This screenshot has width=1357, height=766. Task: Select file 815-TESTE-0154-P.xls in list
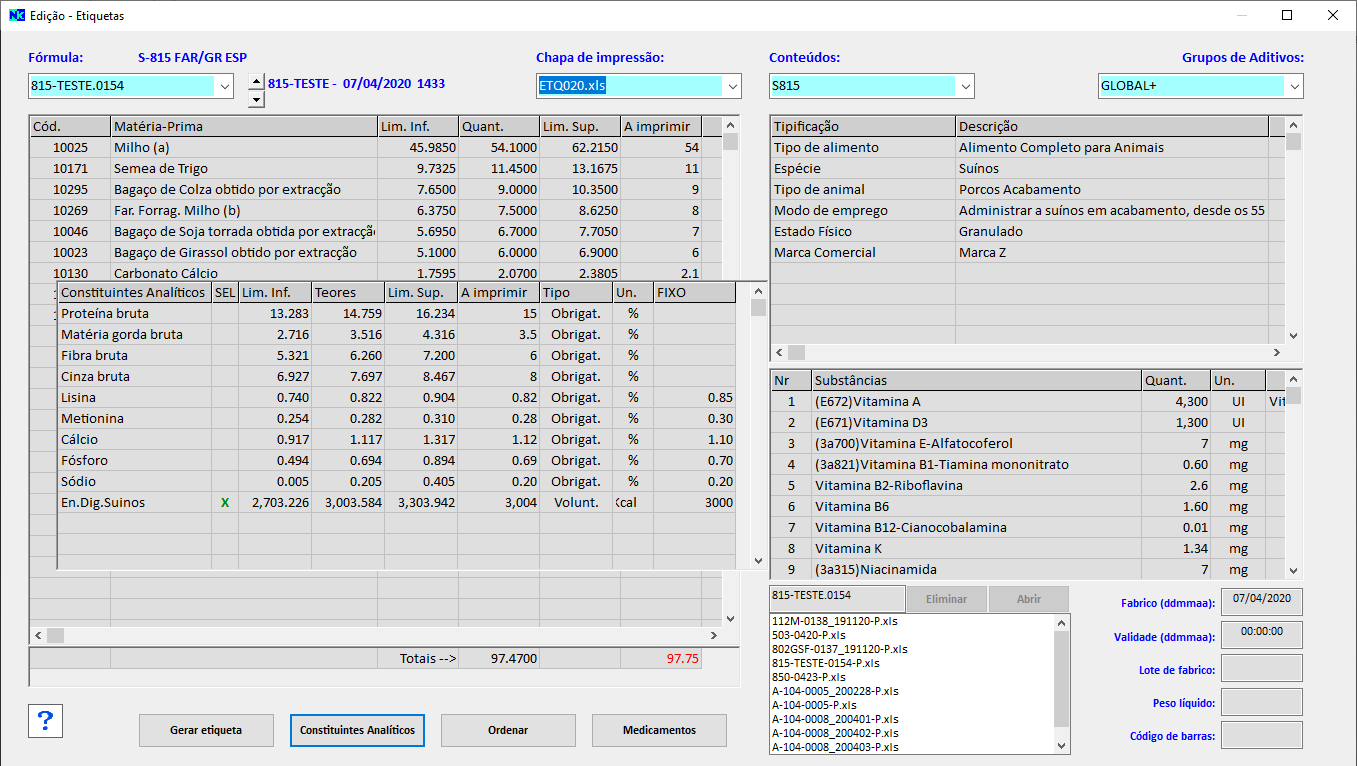(826, 663)
